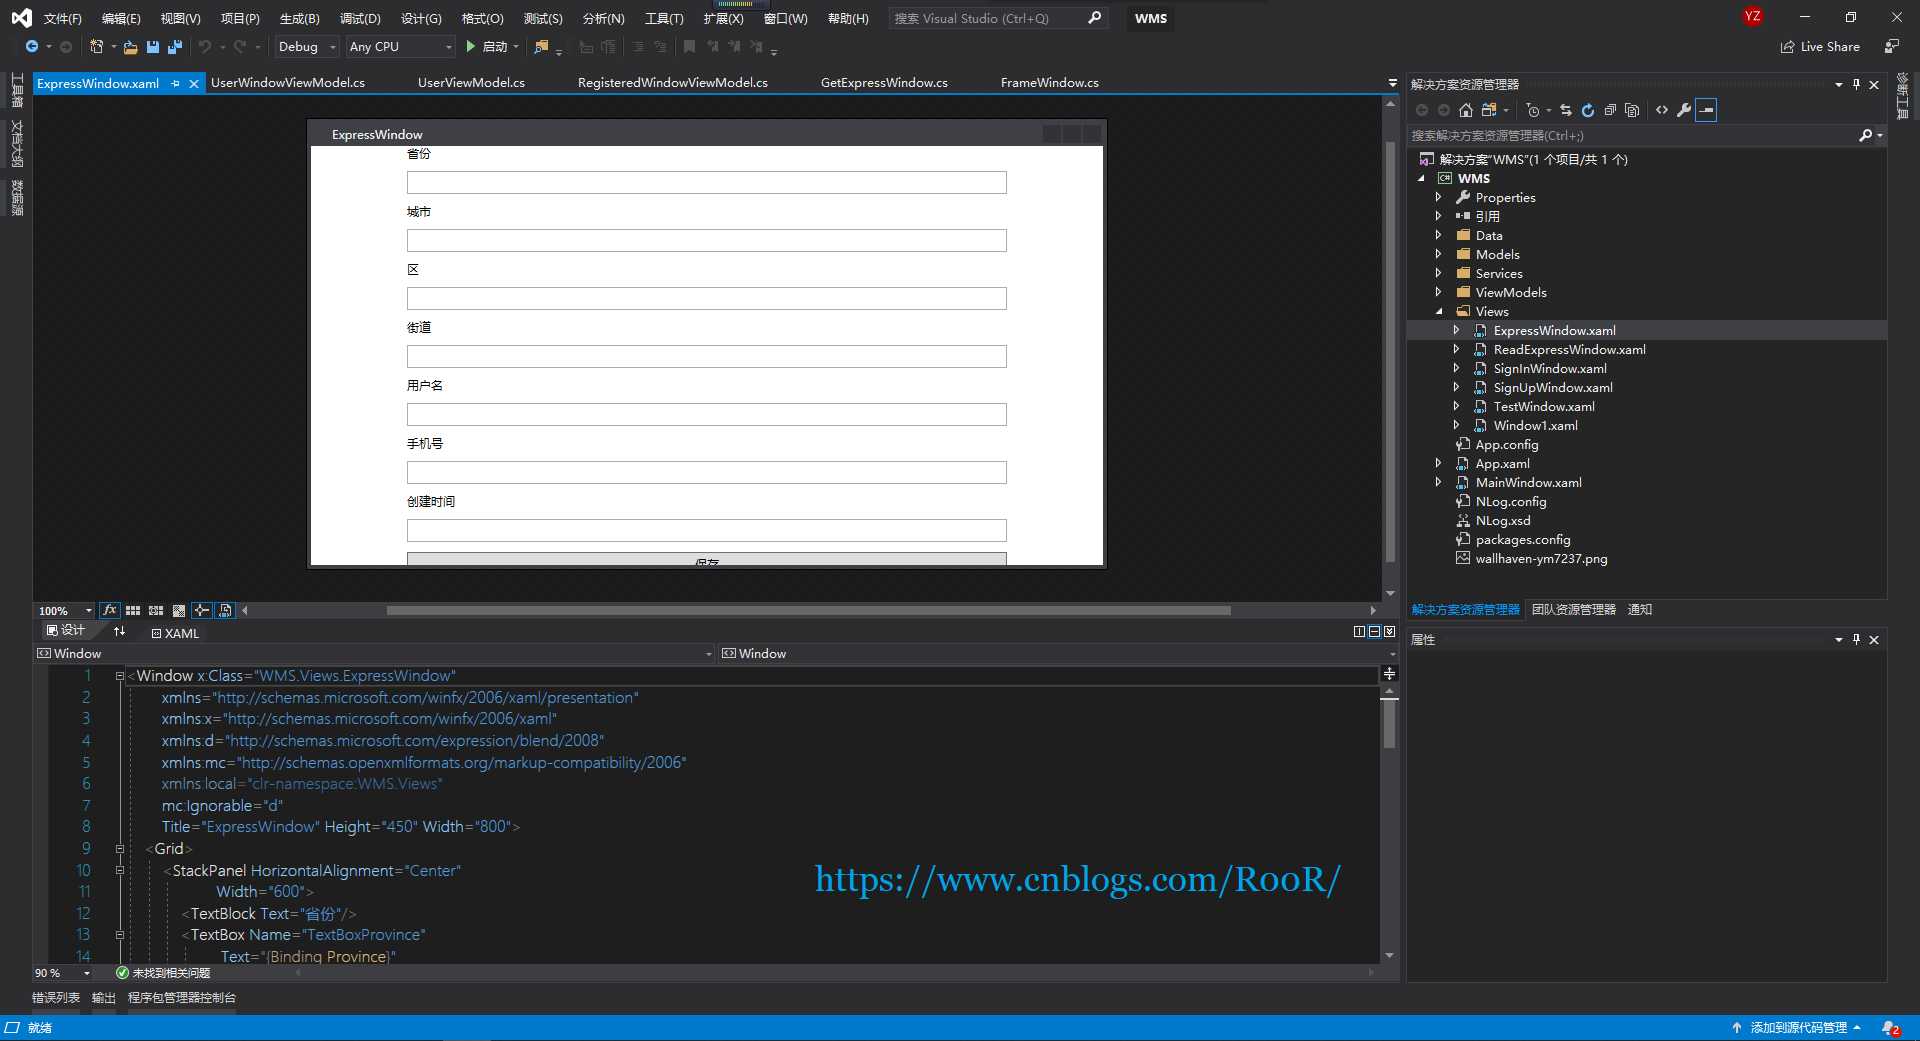Toggle the fx effects button in designer
Screen dimensions: 1920x1041
tap(110, 610)
